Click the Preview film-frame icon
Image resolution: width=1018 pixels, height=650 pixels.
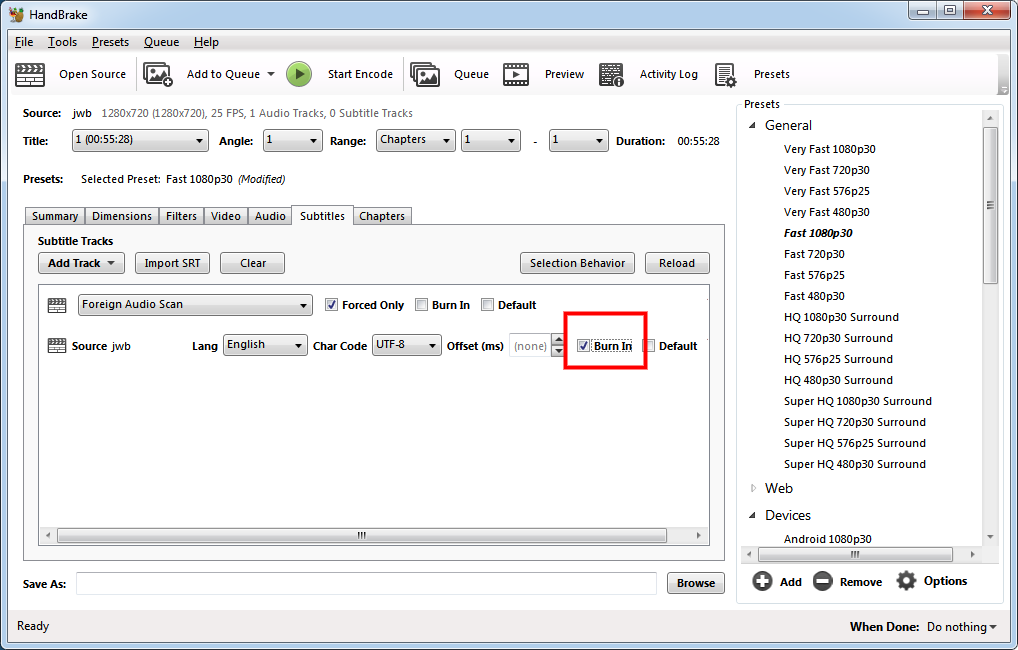[x=515, y=75]
